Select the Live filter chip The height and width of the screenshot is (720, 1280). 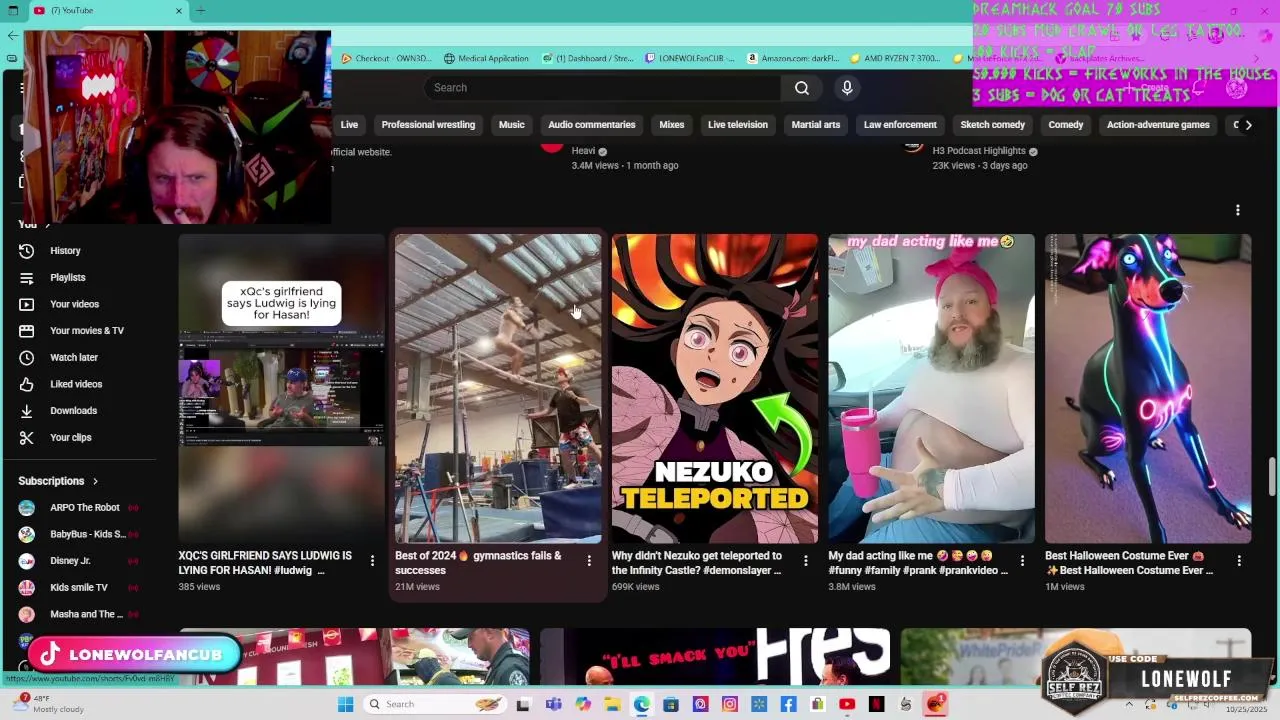[349, 125]
